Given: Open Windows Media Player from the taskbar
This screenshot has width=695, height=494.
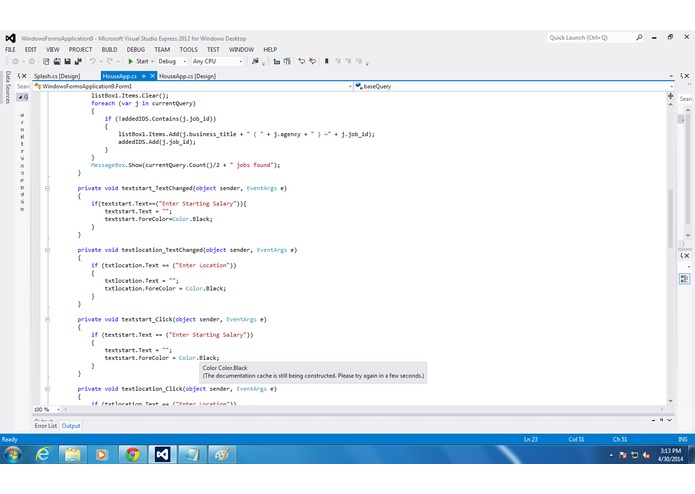Looking at the screenshot, I should pos(102,455).
